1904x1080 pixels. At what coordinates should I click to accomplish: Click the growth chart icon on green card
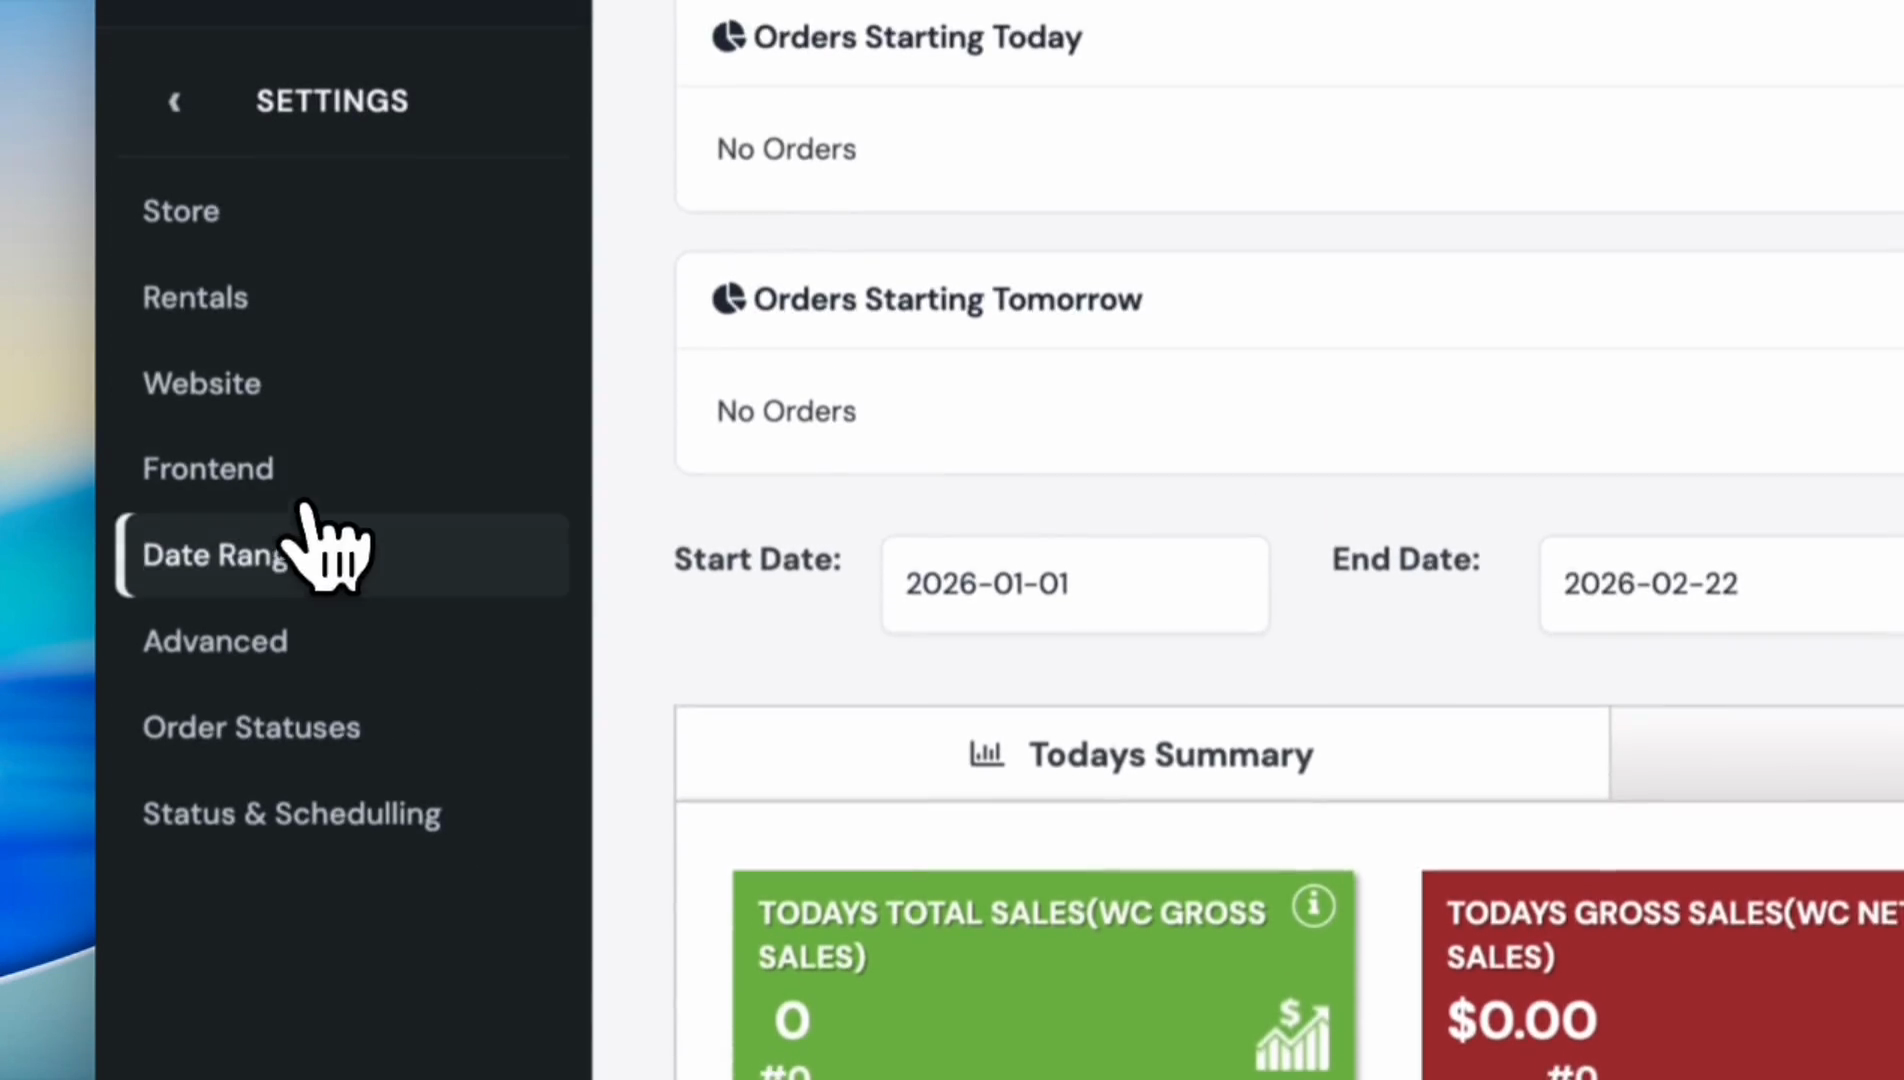tap(1293, 1034)
